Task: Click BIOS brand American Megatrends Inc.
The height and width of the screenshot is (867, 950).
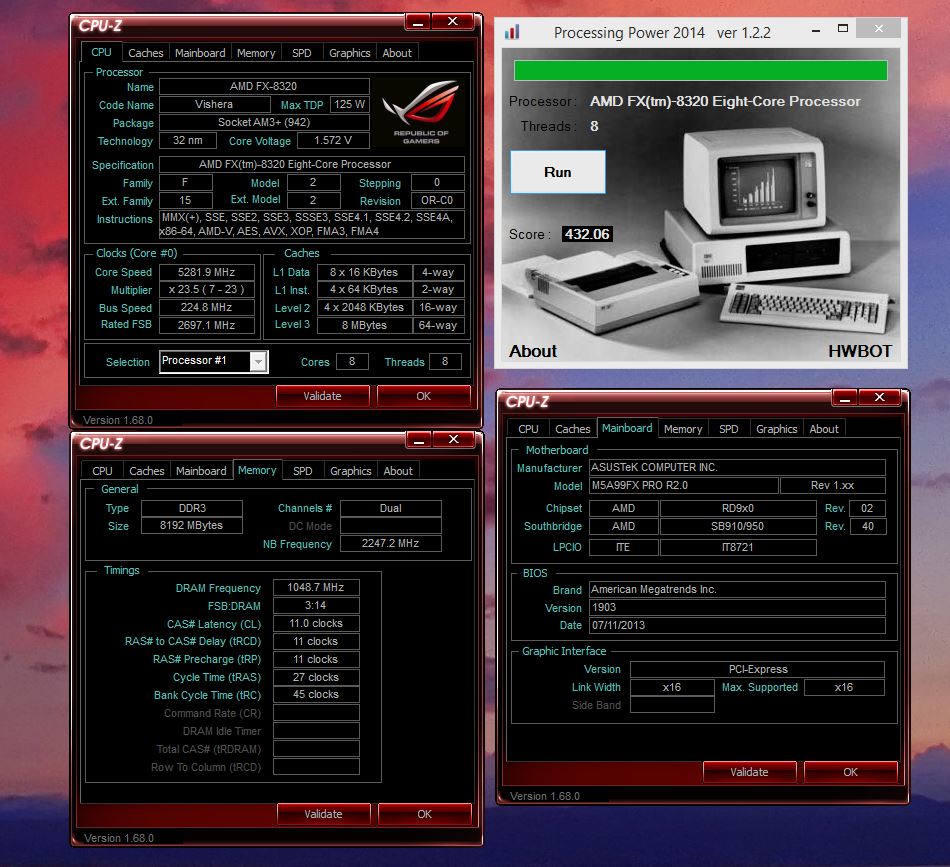Action: point(737,590)
